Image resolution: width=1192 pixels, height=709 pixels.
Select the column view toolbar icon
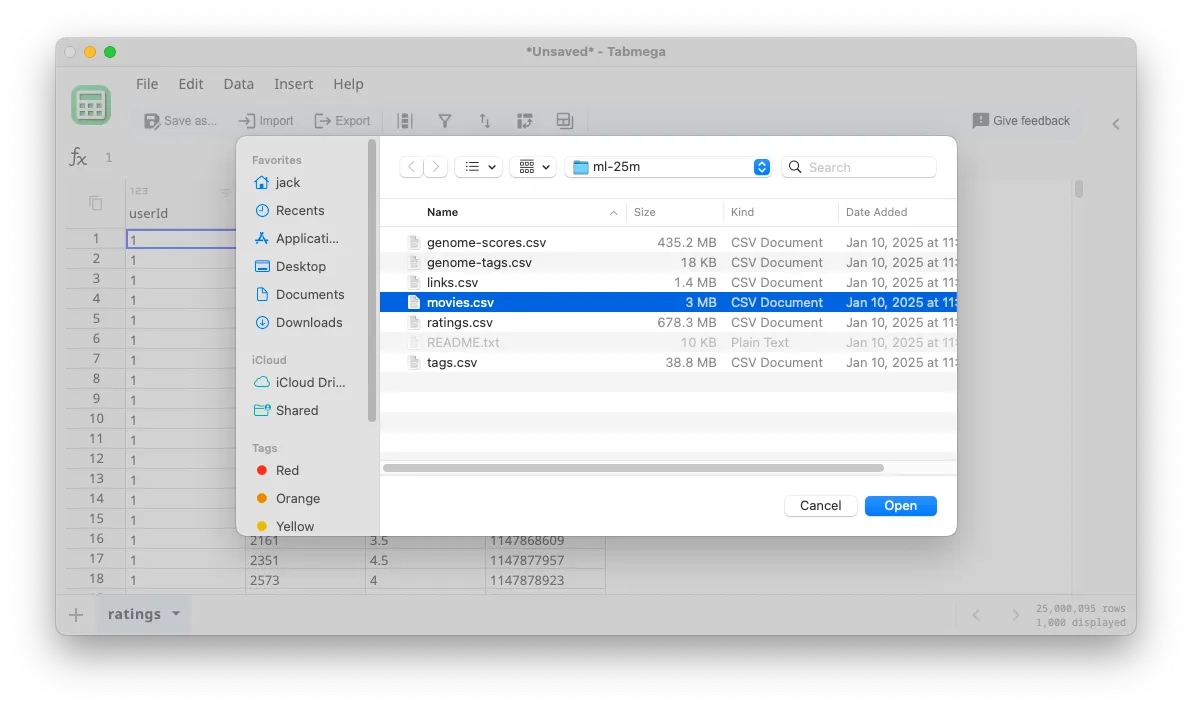[x=404, y=120]
